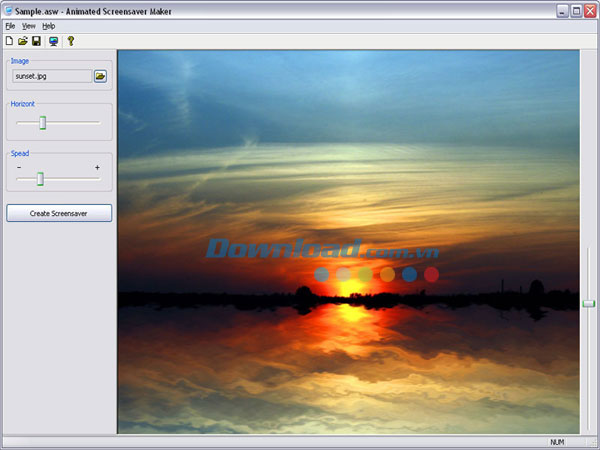Maximize the Animated Screensaver Maker window
600x450 pixels.
[x=576, y=11]
